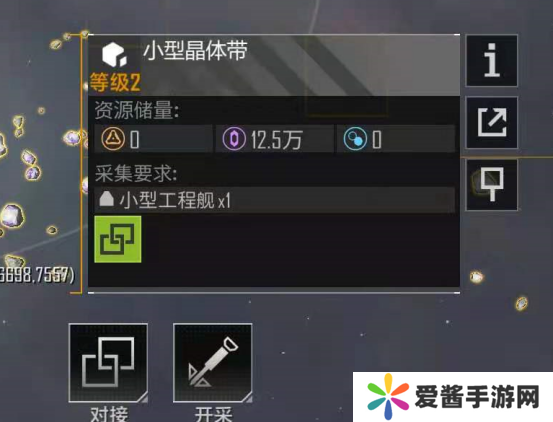
Task: Open the info panel via "i" icon
Action: [x=492, y=61]
